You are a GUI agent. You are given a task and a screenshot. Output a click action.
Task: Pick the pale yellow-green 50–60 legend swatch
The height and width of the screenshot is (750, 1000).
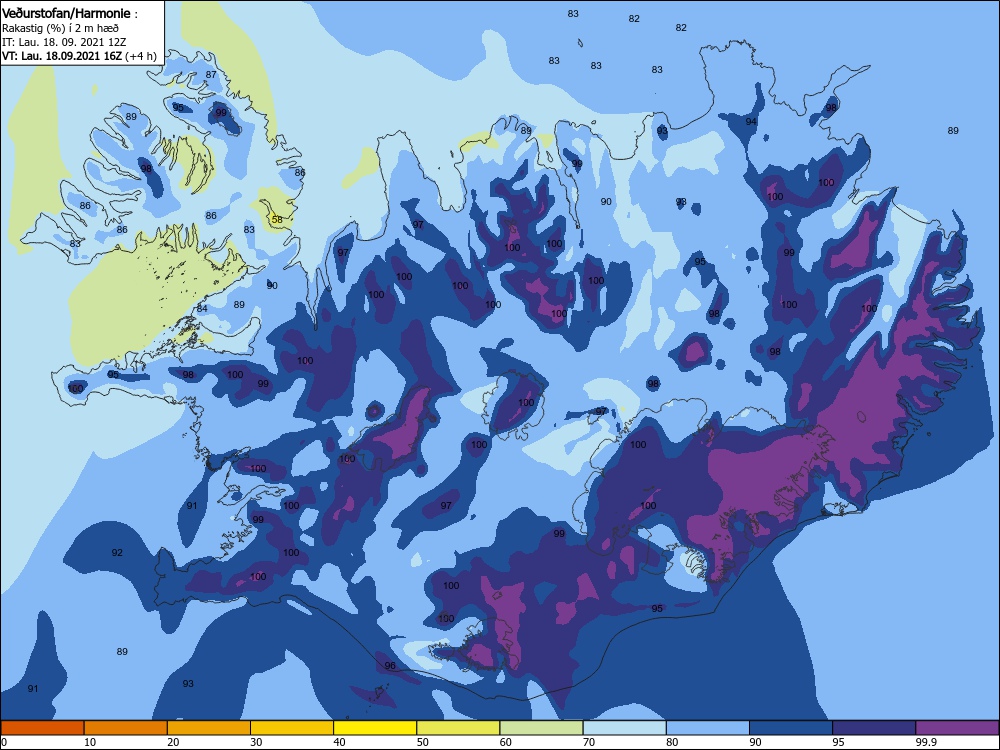pos(459,728)
